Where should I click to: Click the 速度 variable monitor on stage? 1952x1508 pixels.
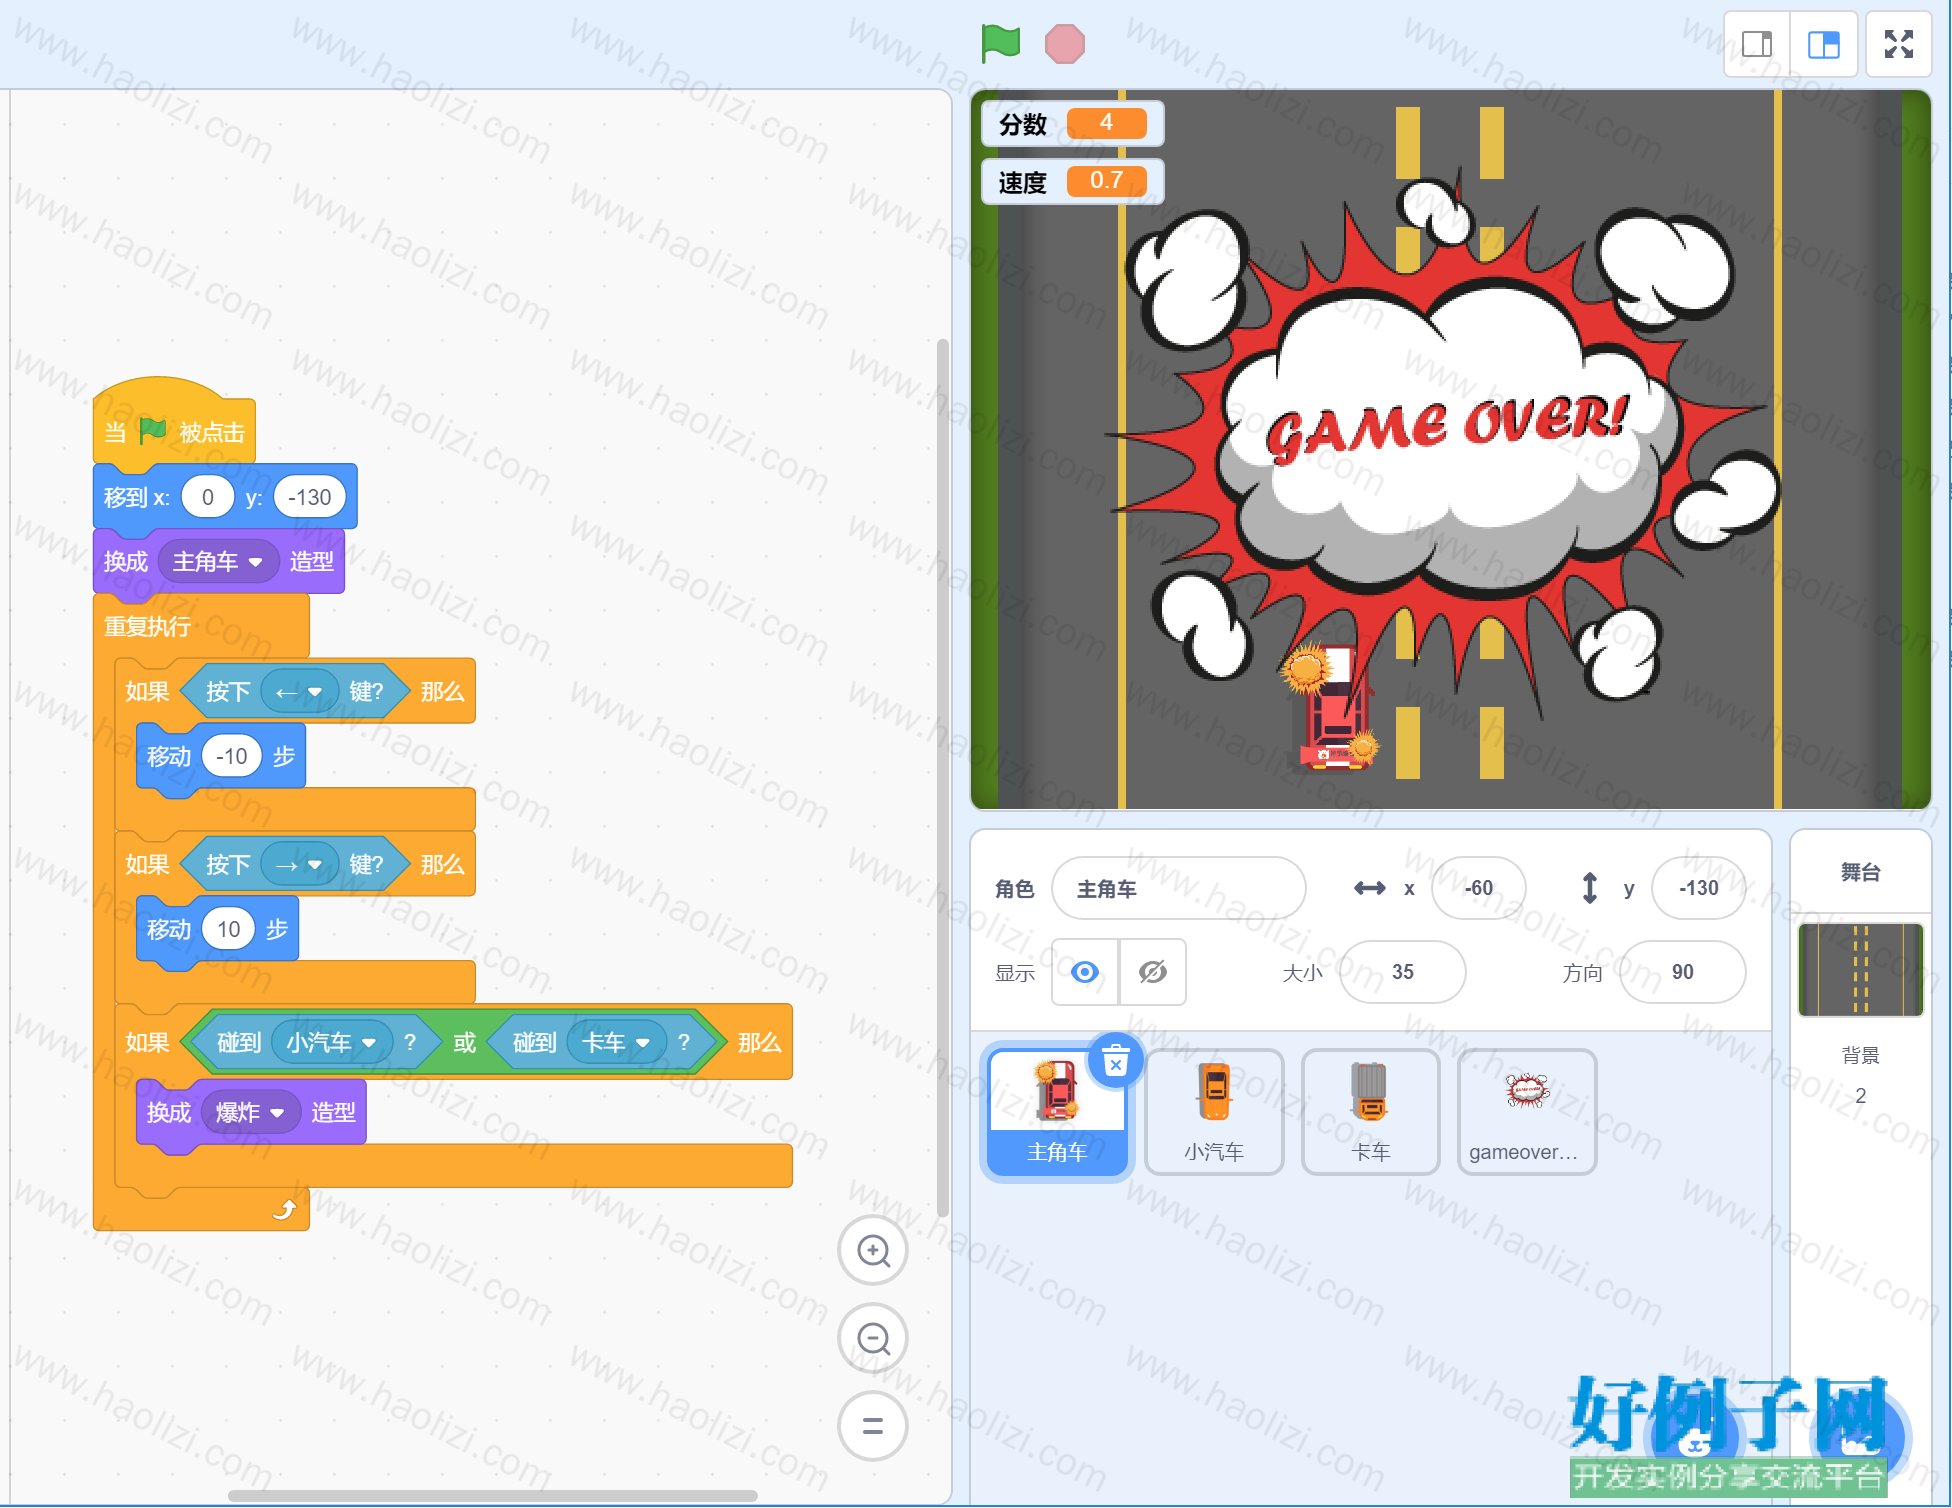[1073, 182]
